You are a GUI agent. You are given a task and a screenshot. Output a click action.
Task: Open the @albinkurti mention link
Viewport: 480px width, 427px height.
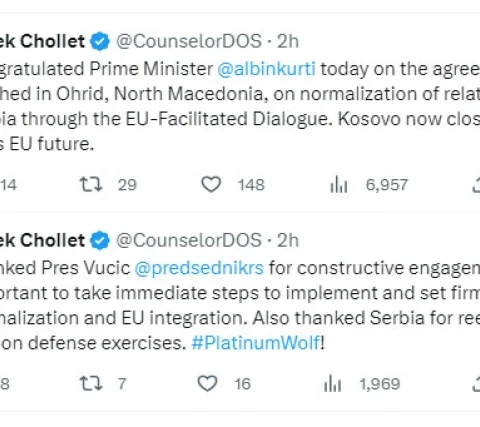266,69
